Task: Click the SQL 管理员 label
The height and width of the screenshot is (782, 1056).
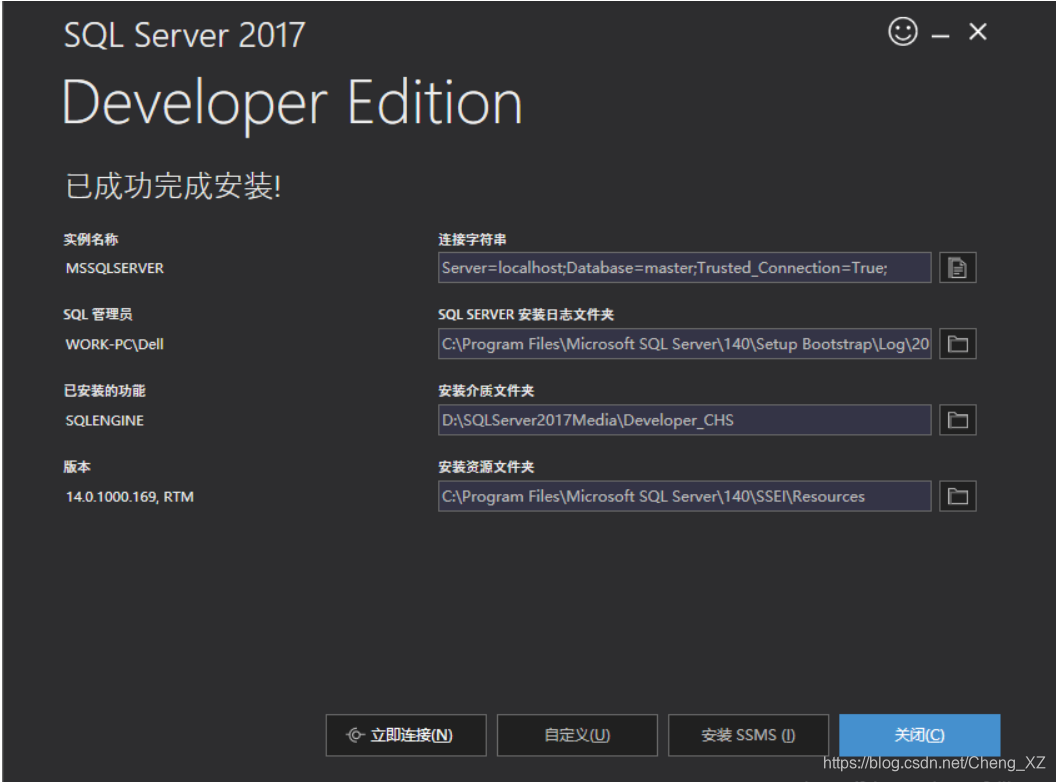Action: click(x=98, y=315)
